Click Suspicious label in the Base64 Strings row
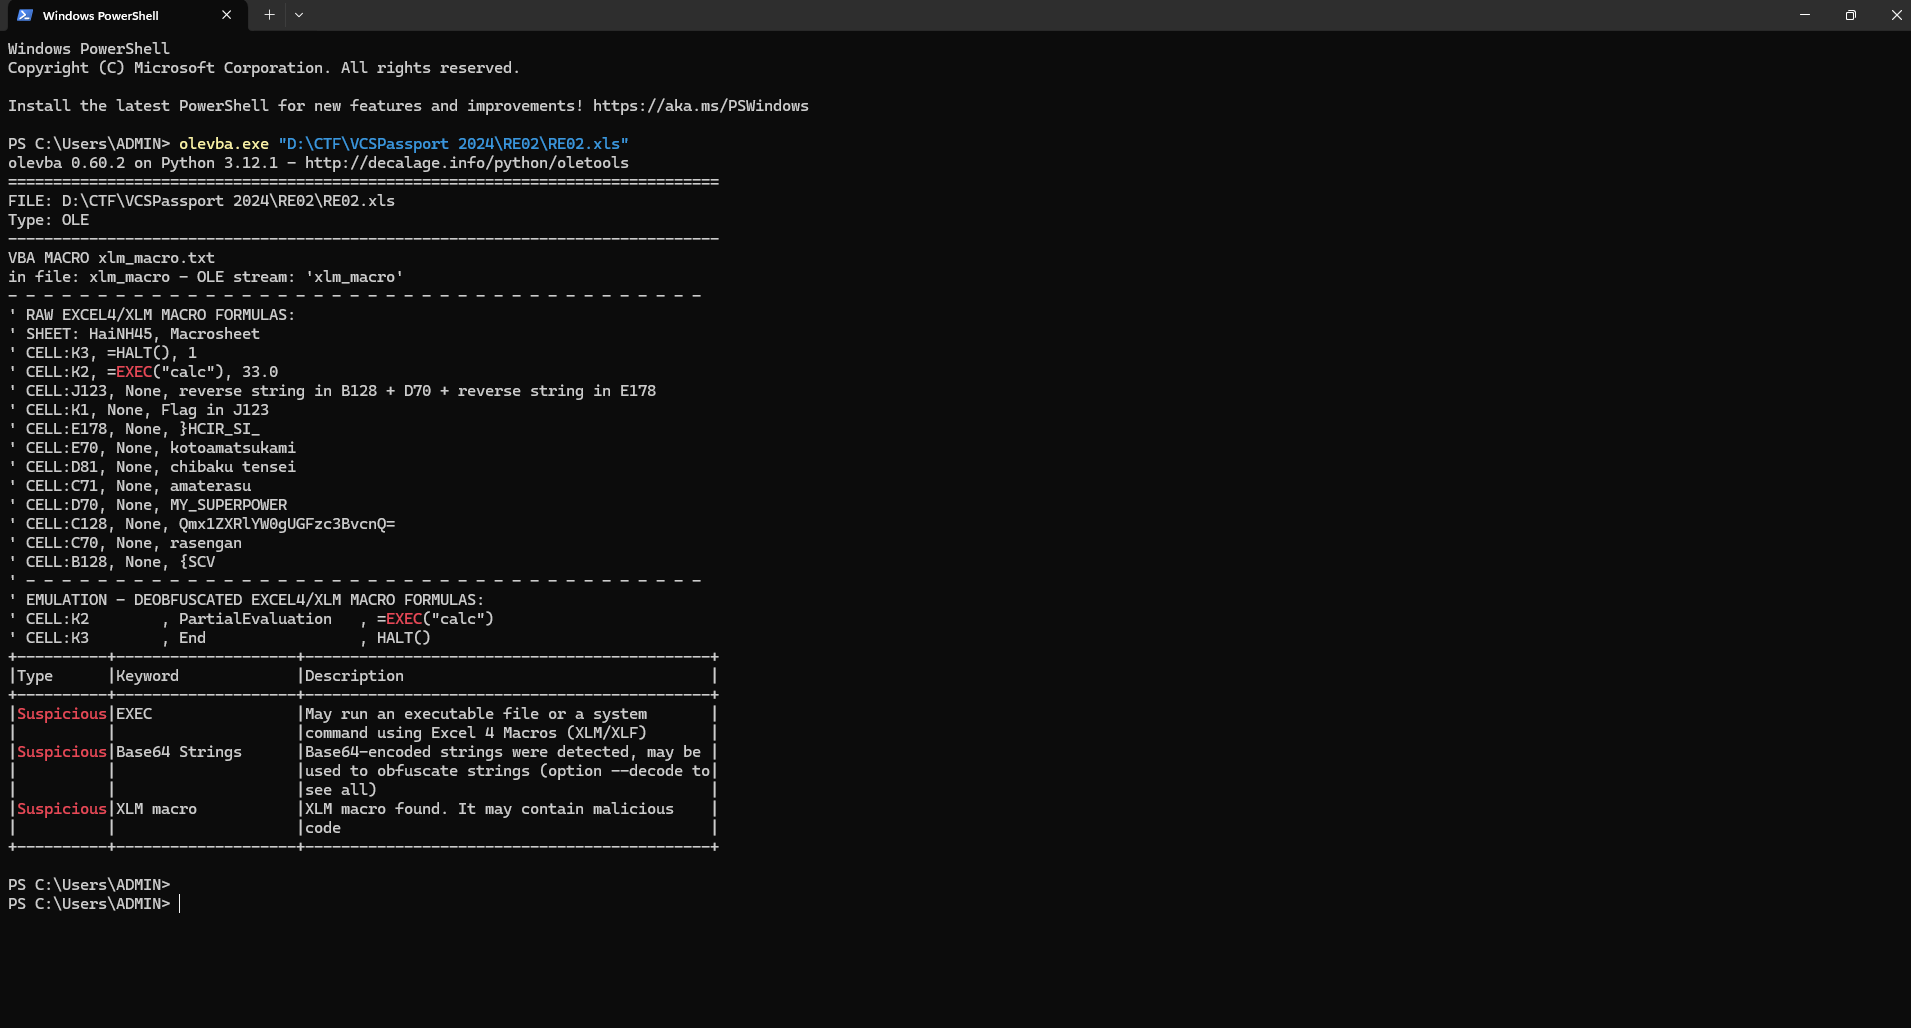 pyautogui.click(x=61, y=752)
